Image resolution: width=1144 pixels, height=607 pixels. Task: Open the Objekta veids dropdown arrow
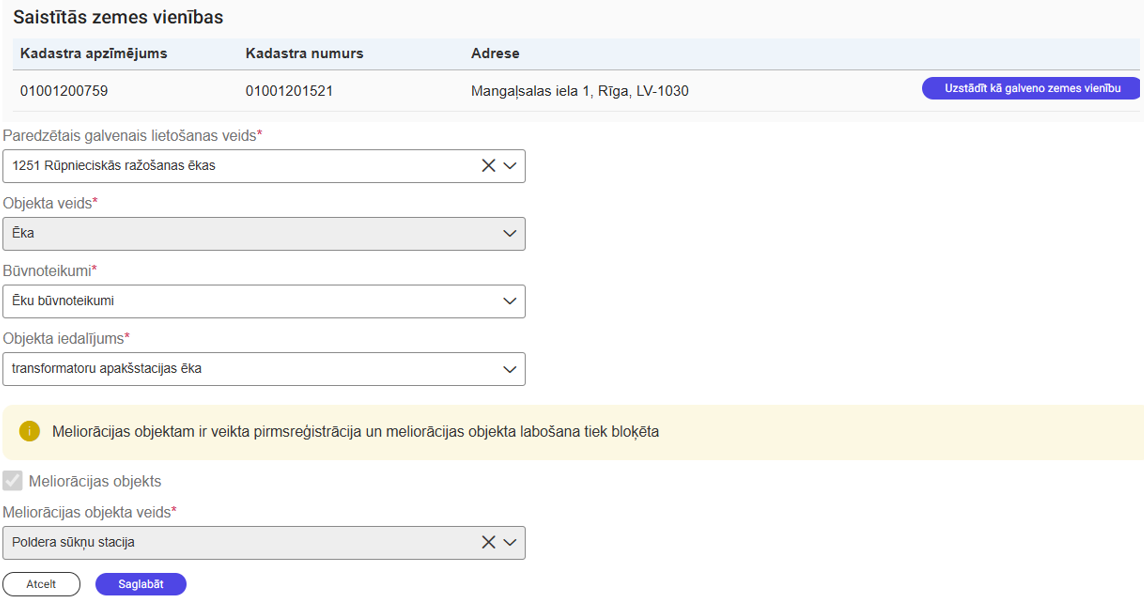point(510,234)
